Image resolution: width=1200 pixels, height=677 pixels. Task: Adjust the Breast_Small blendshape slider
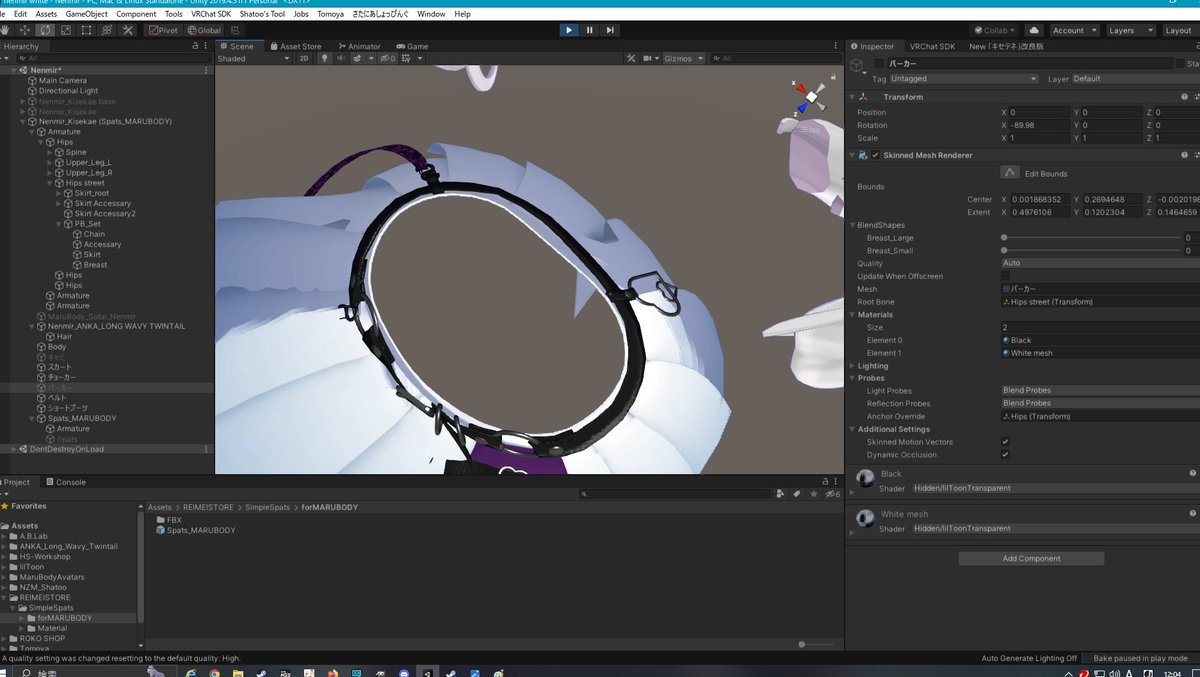[1091, 250]
